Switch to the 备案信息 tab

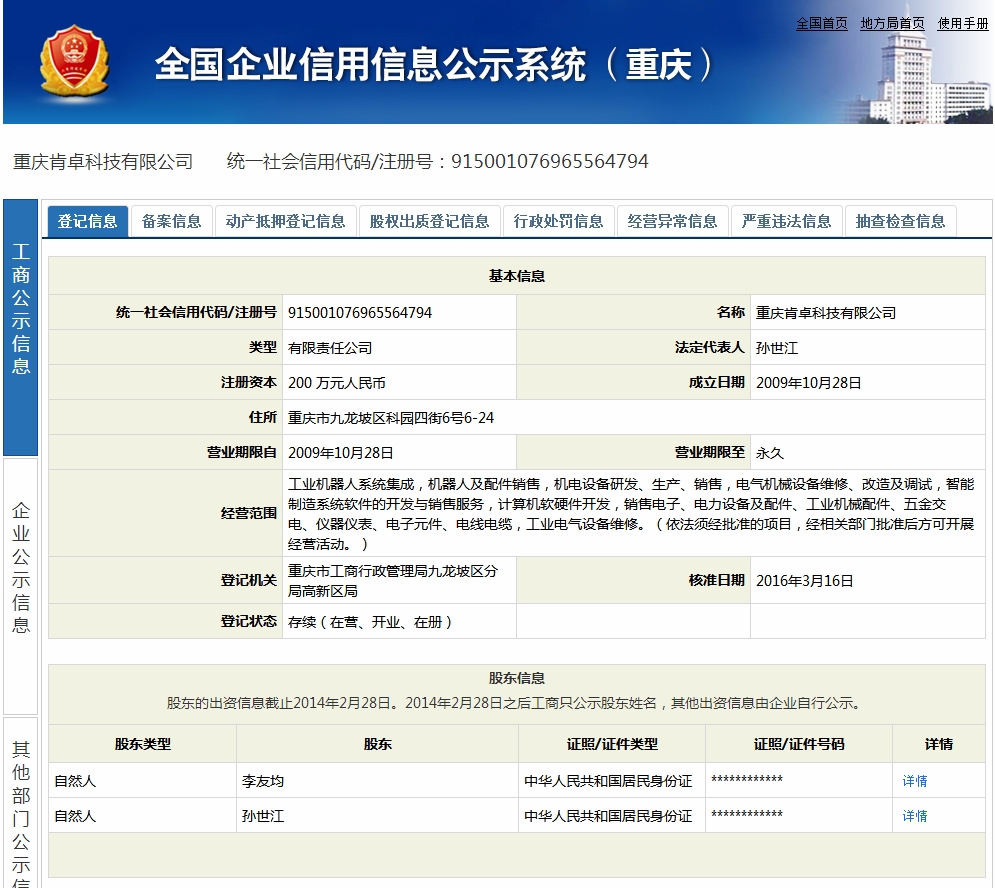(x=171, y=221)
